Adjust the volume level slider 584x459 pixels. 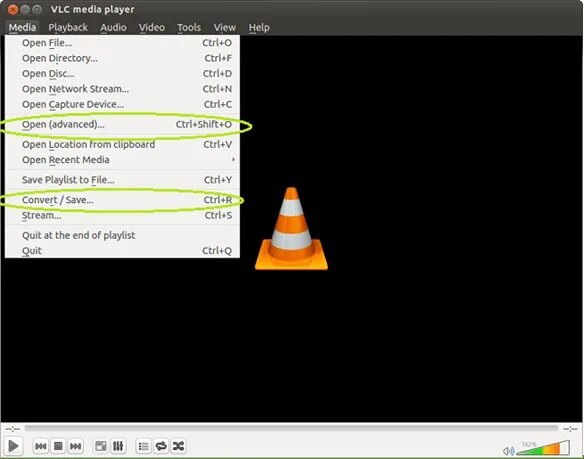543,448
